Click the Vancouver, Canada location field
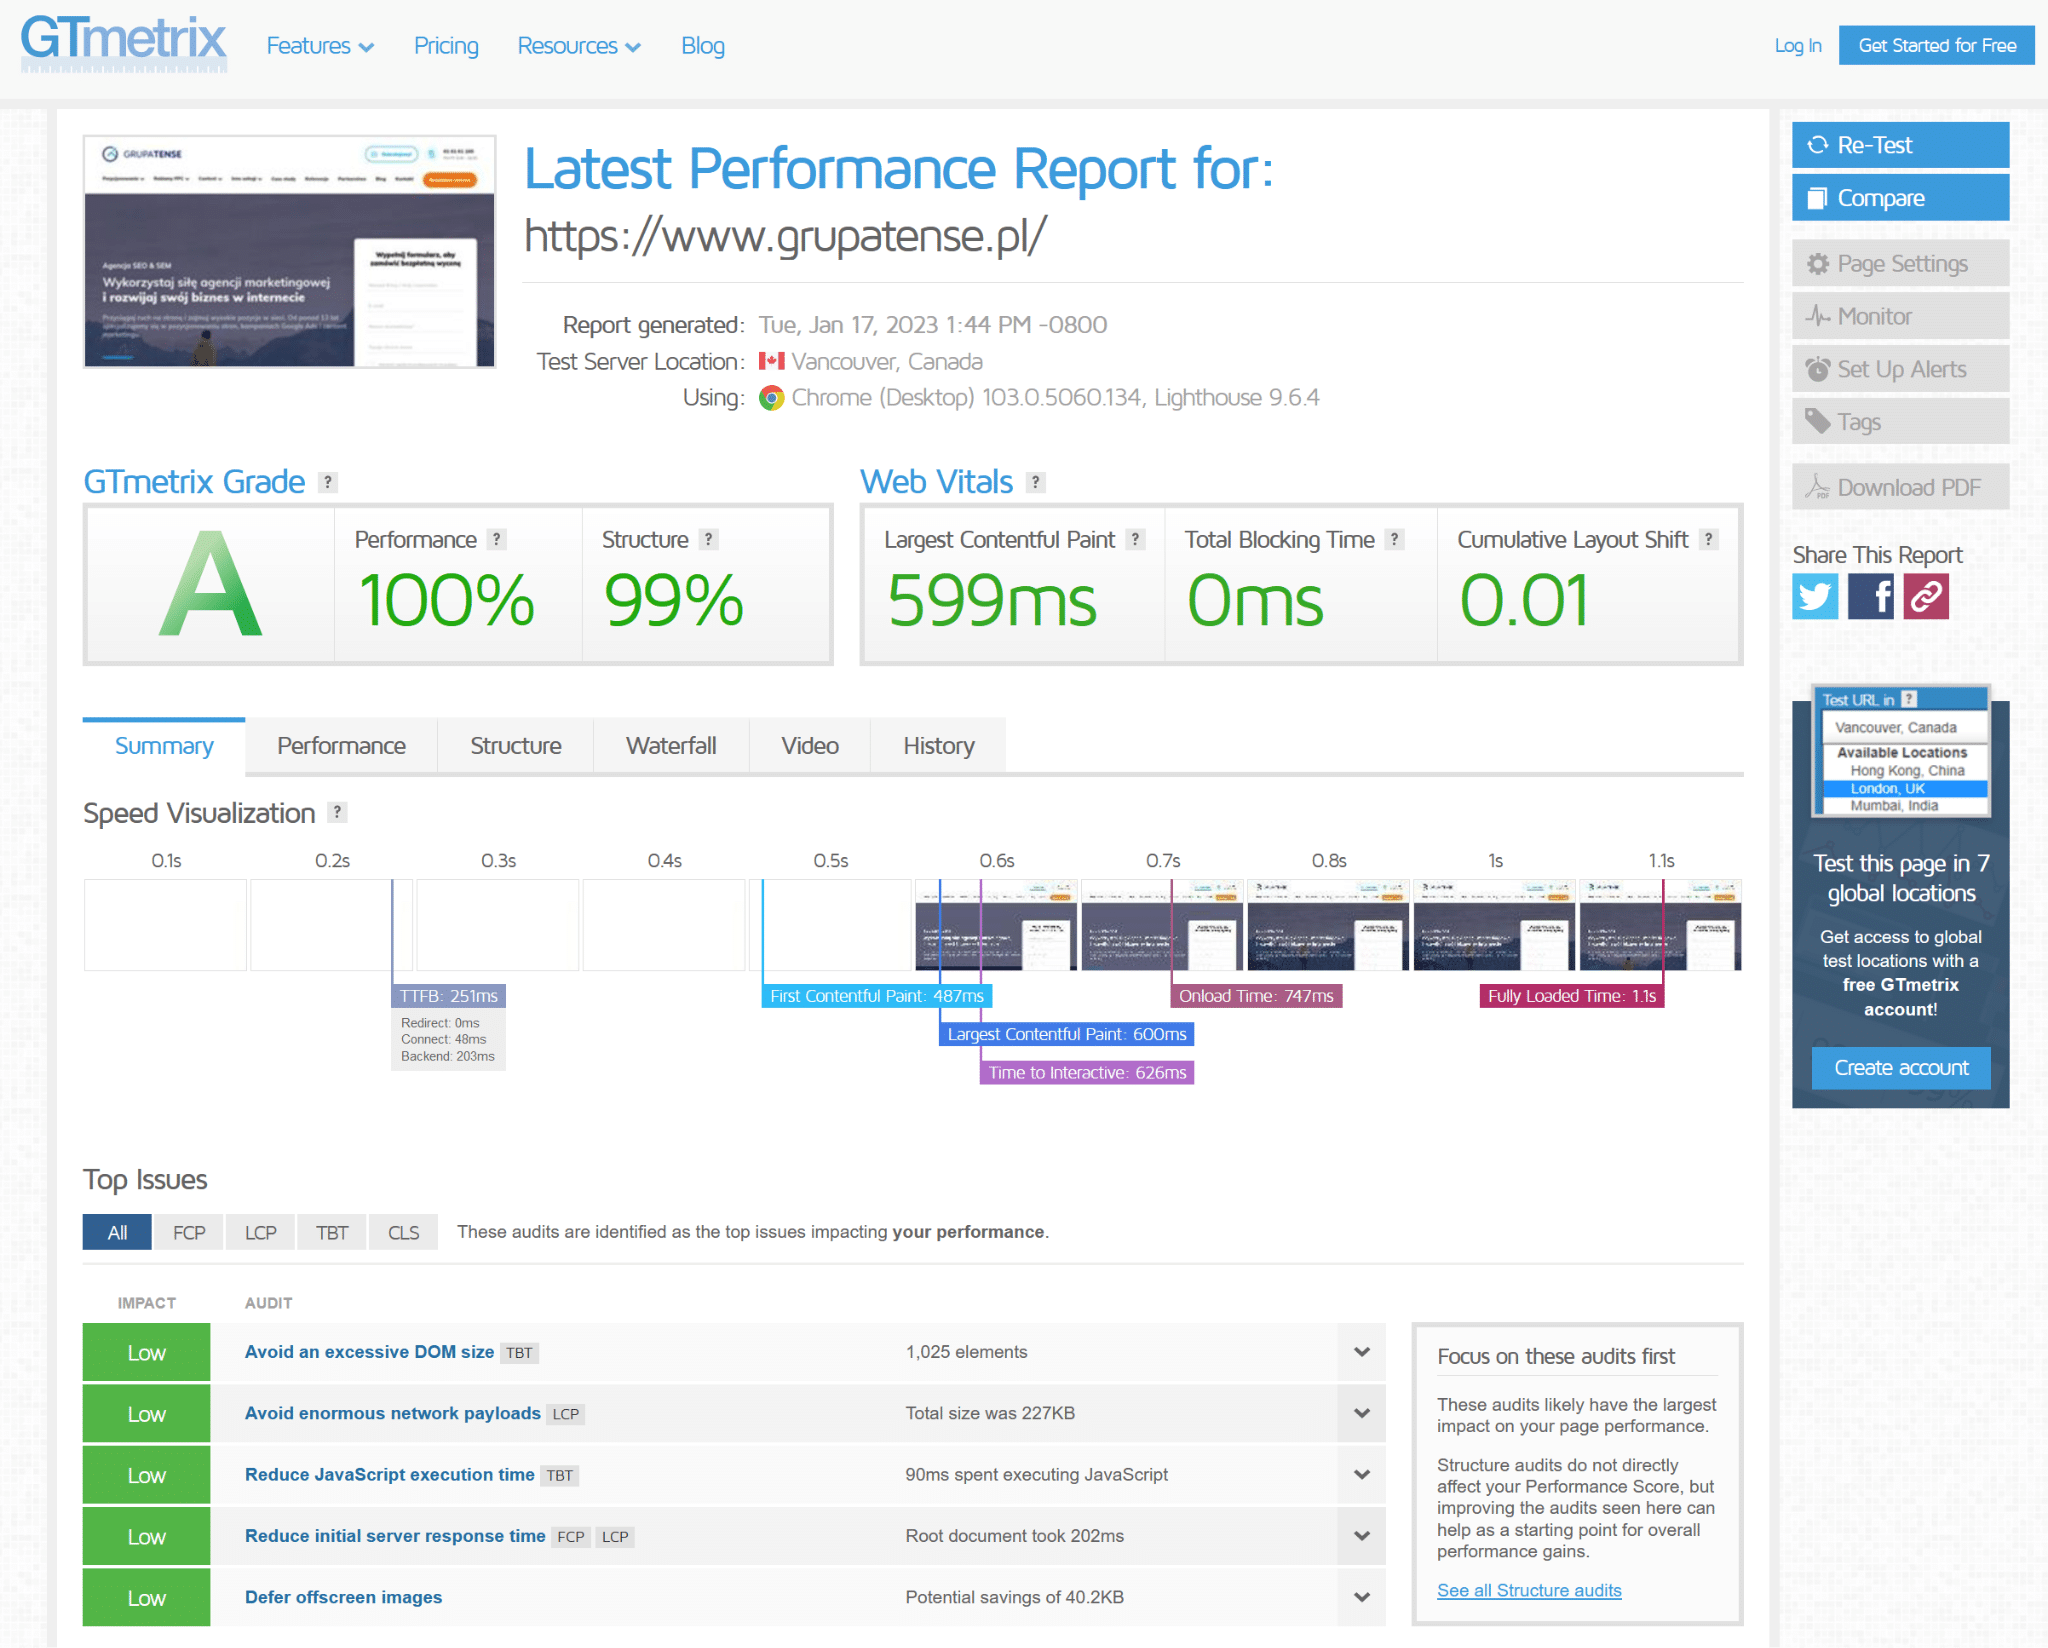 [1904, 728]
